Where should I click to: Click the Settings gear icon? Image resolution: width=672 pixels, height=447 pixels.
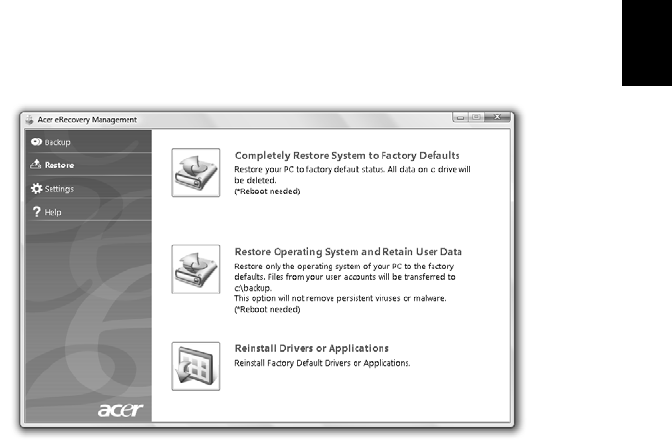coord(36,189)
